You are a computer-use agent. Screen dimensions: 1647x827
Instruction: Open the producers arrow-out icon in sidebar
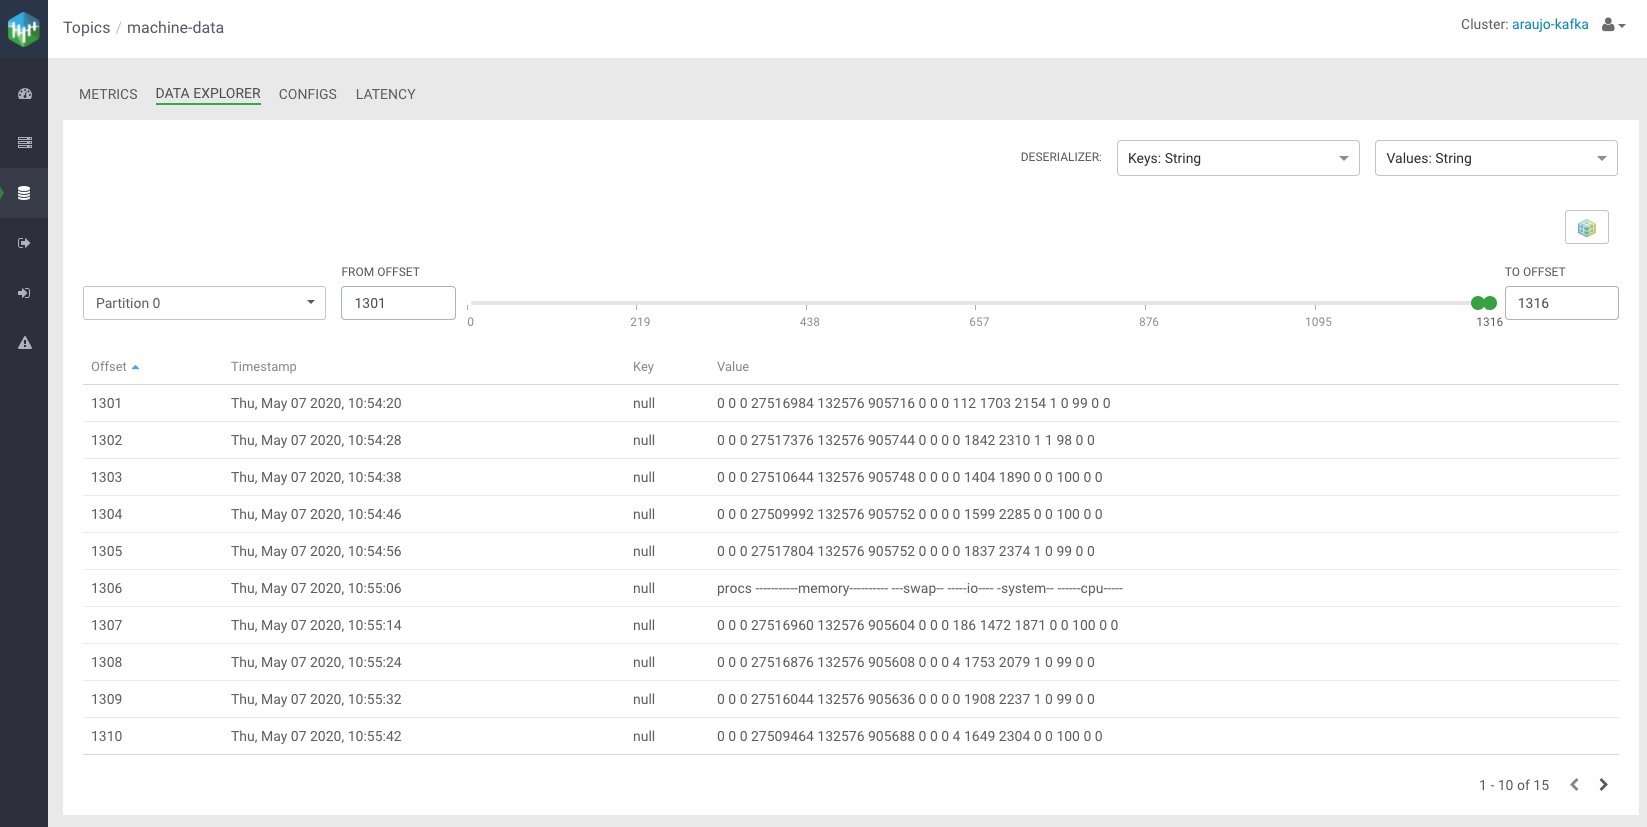[x=25, y=243]
